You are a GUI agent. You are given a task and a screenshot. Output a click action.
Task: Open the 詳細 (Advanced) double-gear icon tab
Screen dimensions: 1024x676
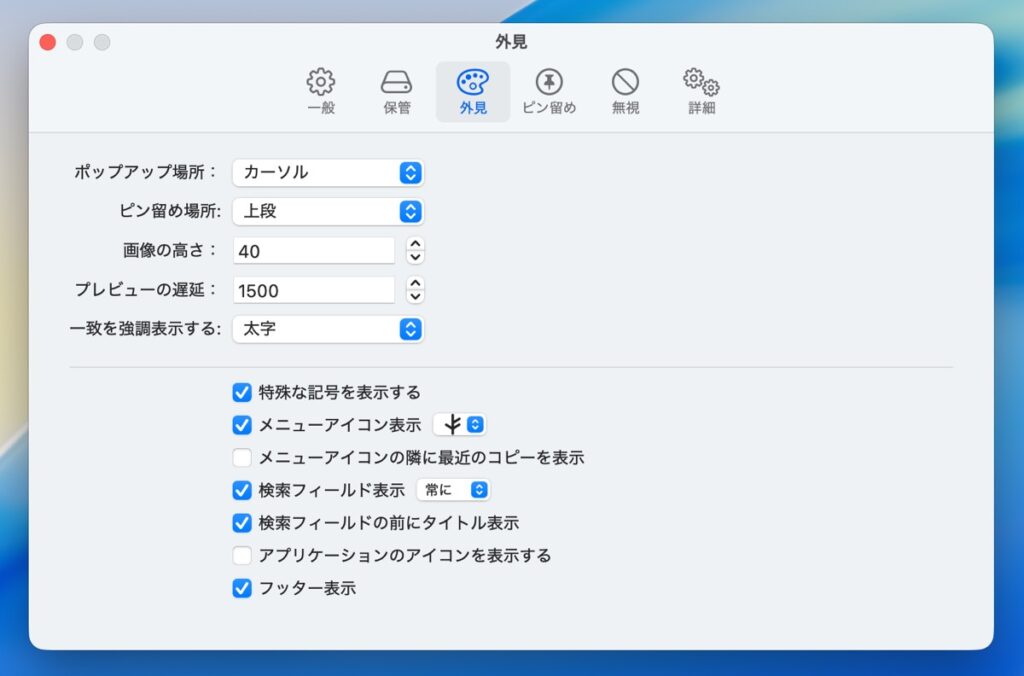tap(701, 91)
